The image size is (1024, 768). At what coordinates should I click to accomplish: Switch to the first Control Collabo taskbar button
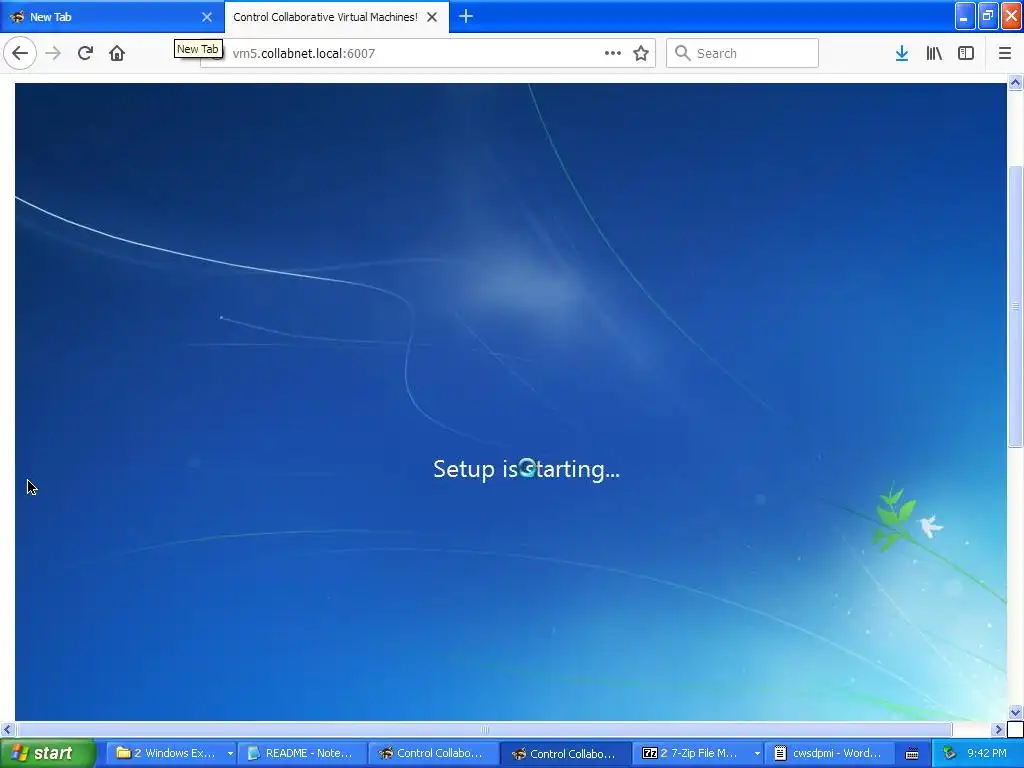pyautogui.click(x=432, y=753)
